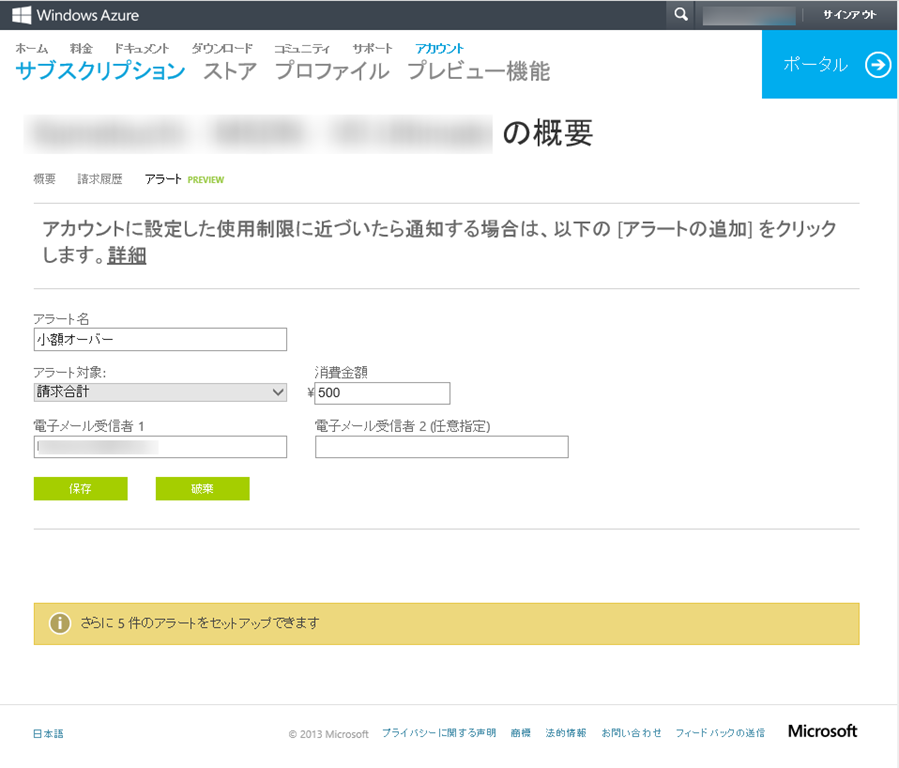Click the 日本語 language link
899x768 pixels.
pyautogui.click(x=48, y=734)
